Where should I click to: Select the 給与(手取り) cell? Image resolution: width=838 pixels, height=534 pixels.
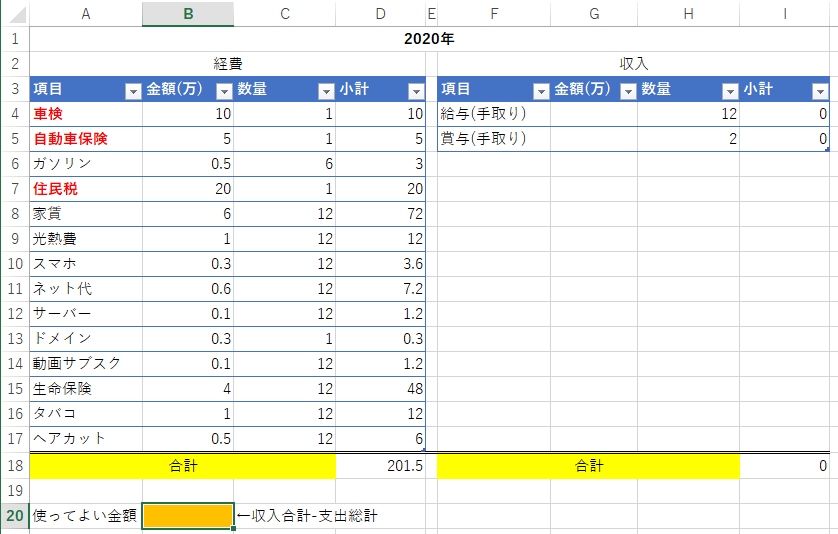[x=494, y=114]
